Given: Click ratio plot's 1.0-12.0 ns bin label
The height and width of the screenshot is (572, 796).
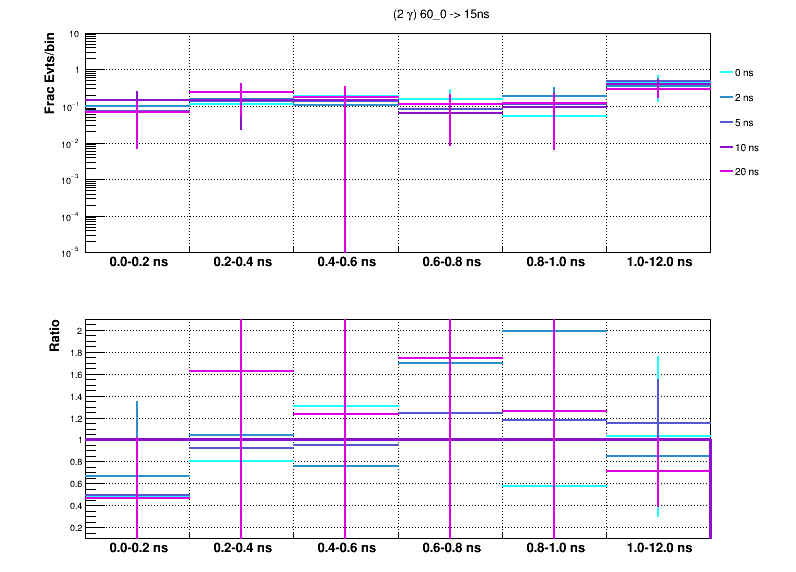Looking at the screenshot, I should (x=657, y=549).
